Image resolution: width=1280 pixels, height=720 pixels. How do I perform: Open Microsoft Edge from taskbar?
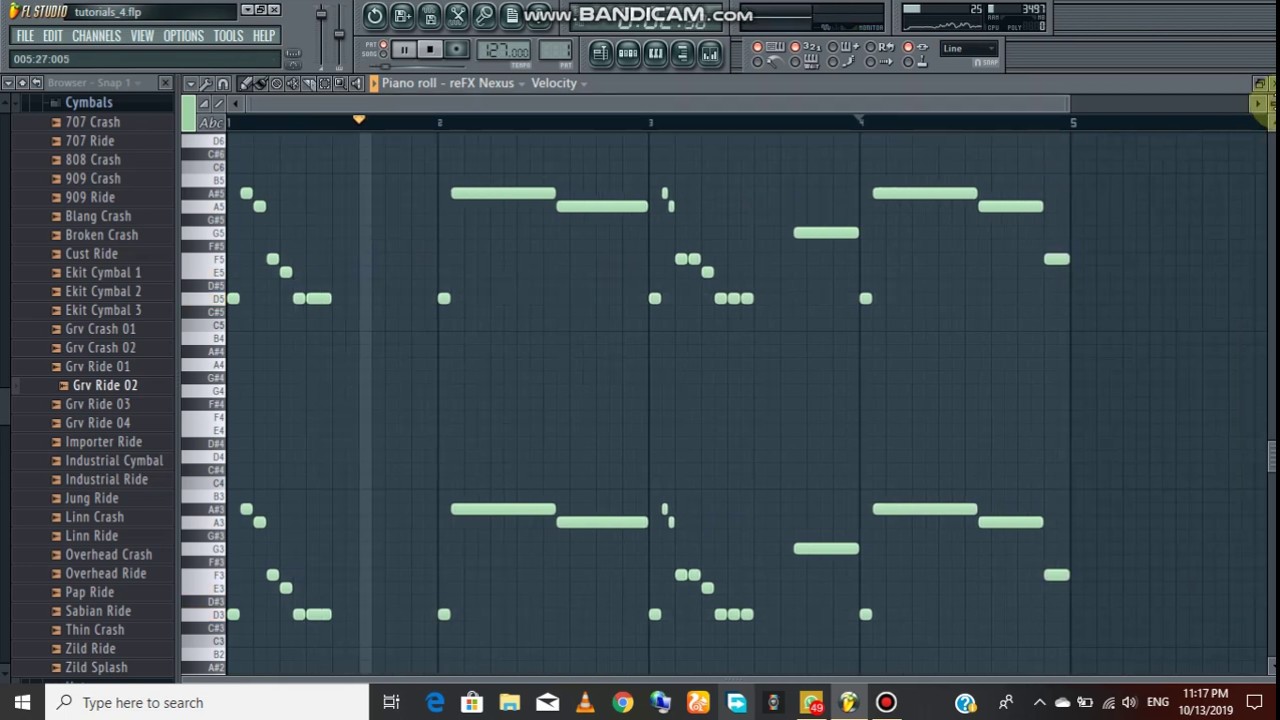click(x=435, y=702)
